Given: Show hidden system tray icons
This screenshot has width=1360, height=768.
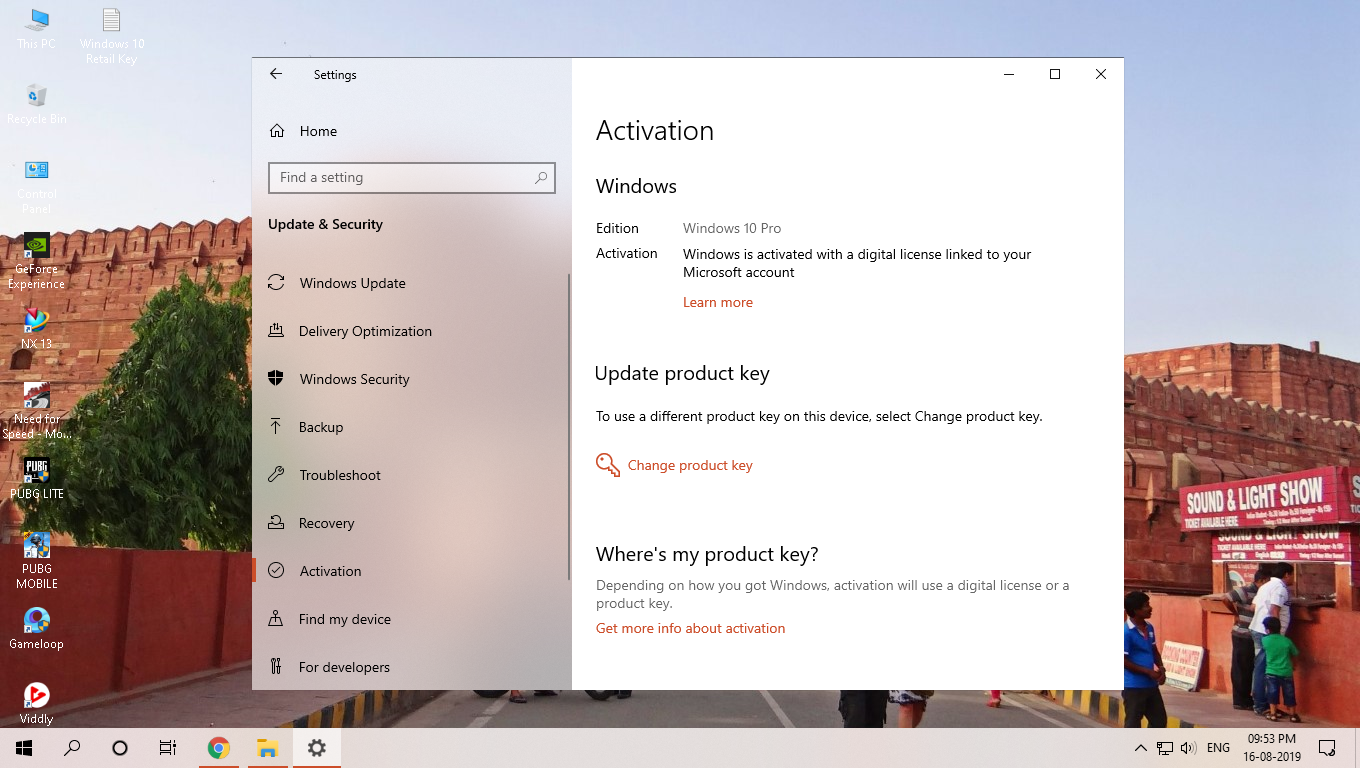Looking at the screenshot, I should 1141,748.
